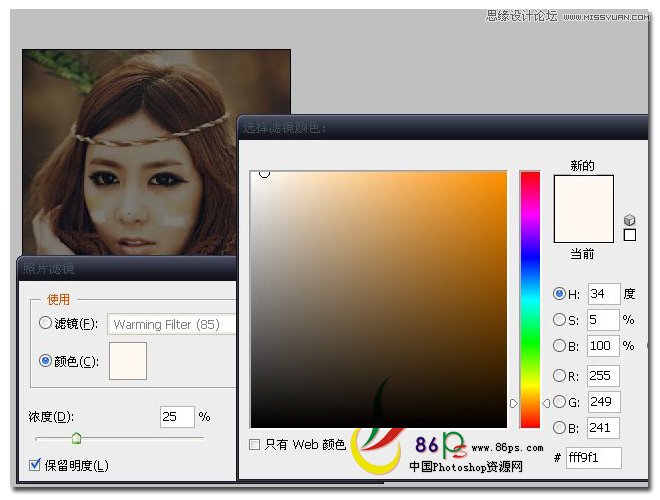Click the brightness field showing 100

tap(603, 346)
